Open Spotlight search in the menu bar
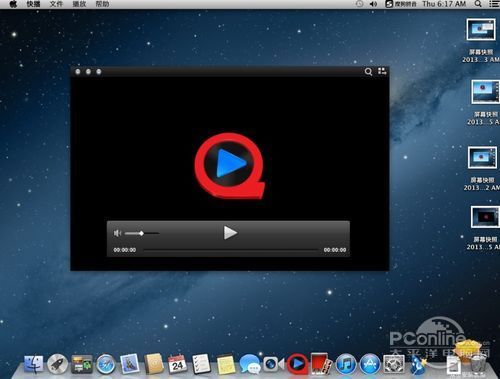This screenshot has width=500, height=379. pos(478,4)
